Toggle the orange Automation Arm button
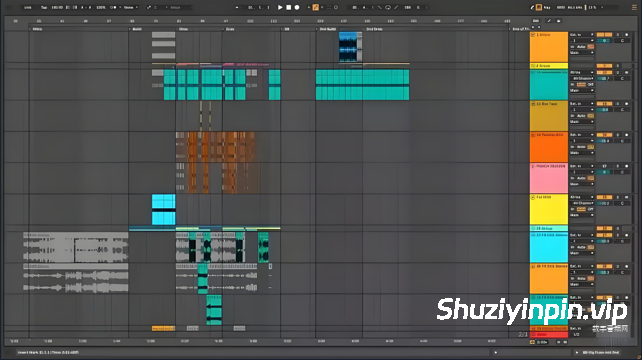This screenshot has height=360, width=642. [316, 7]
